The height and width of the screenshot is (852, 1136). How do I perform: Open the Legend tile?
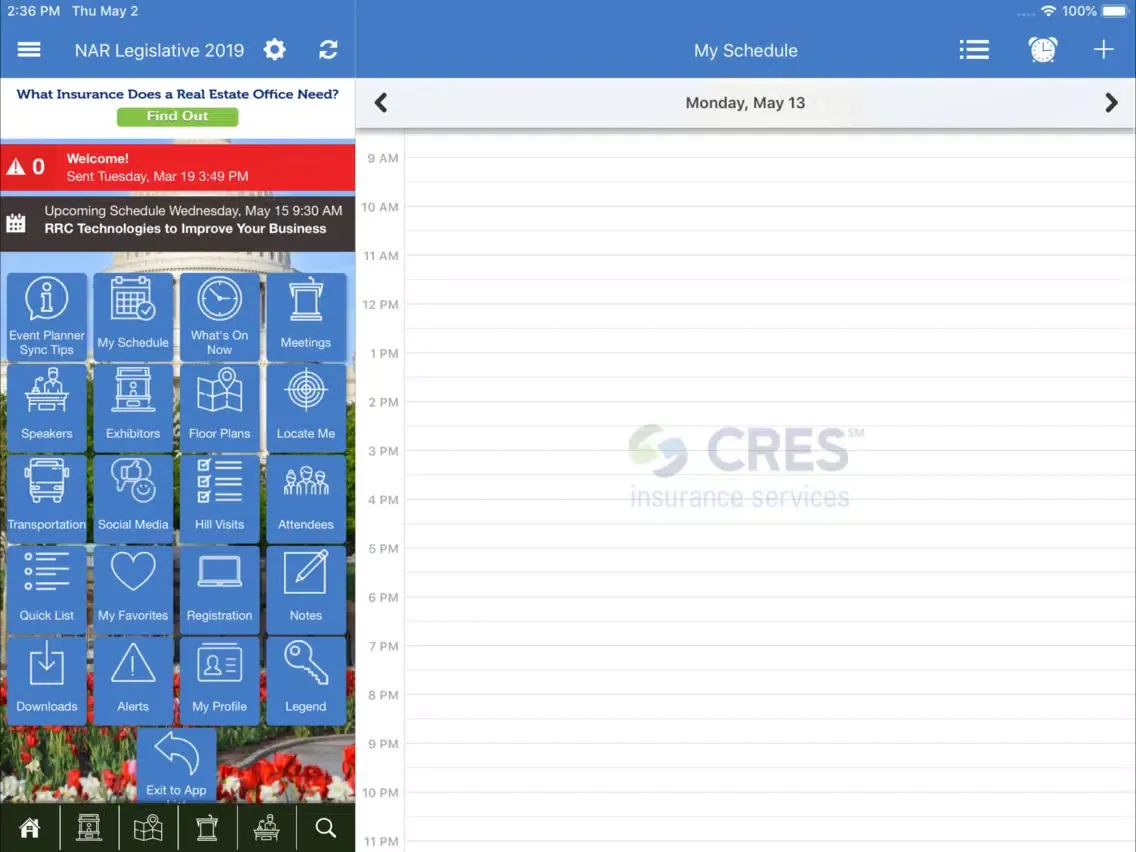(x=306, y=682)
